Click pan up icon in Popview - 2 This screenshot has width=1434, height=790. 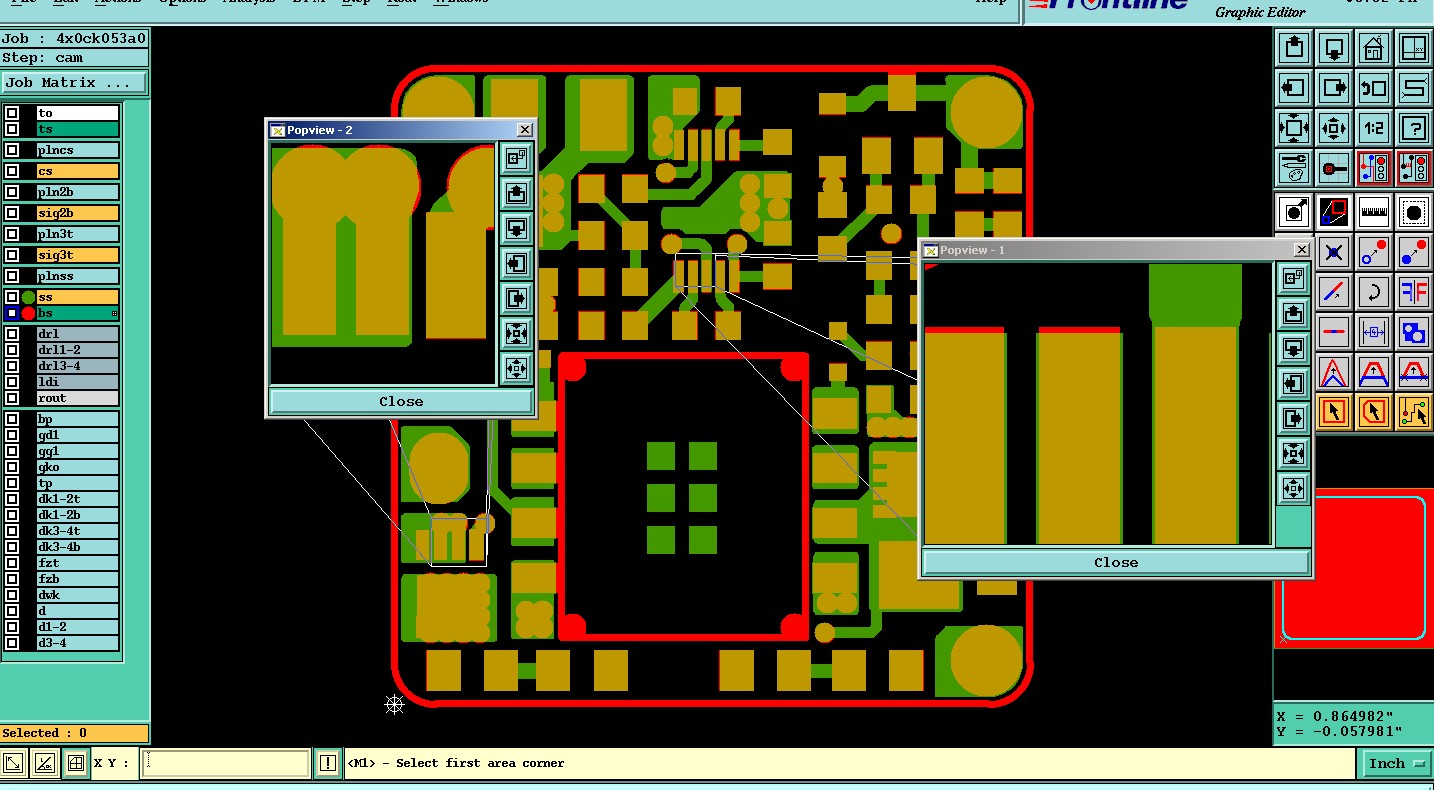[x=516, y=192]
